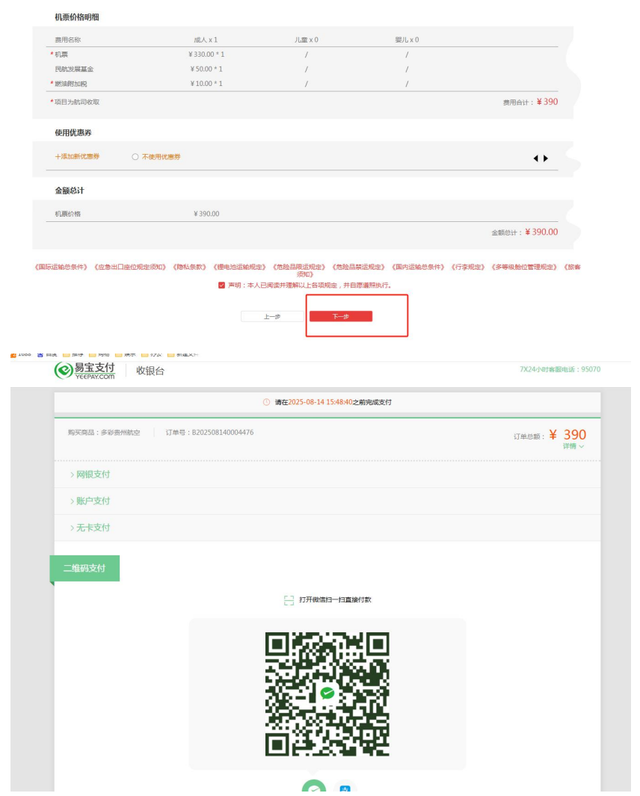Expand the 无卡支付 payment option
This screenshot has width=640, height=796.
tap(90, 527)
